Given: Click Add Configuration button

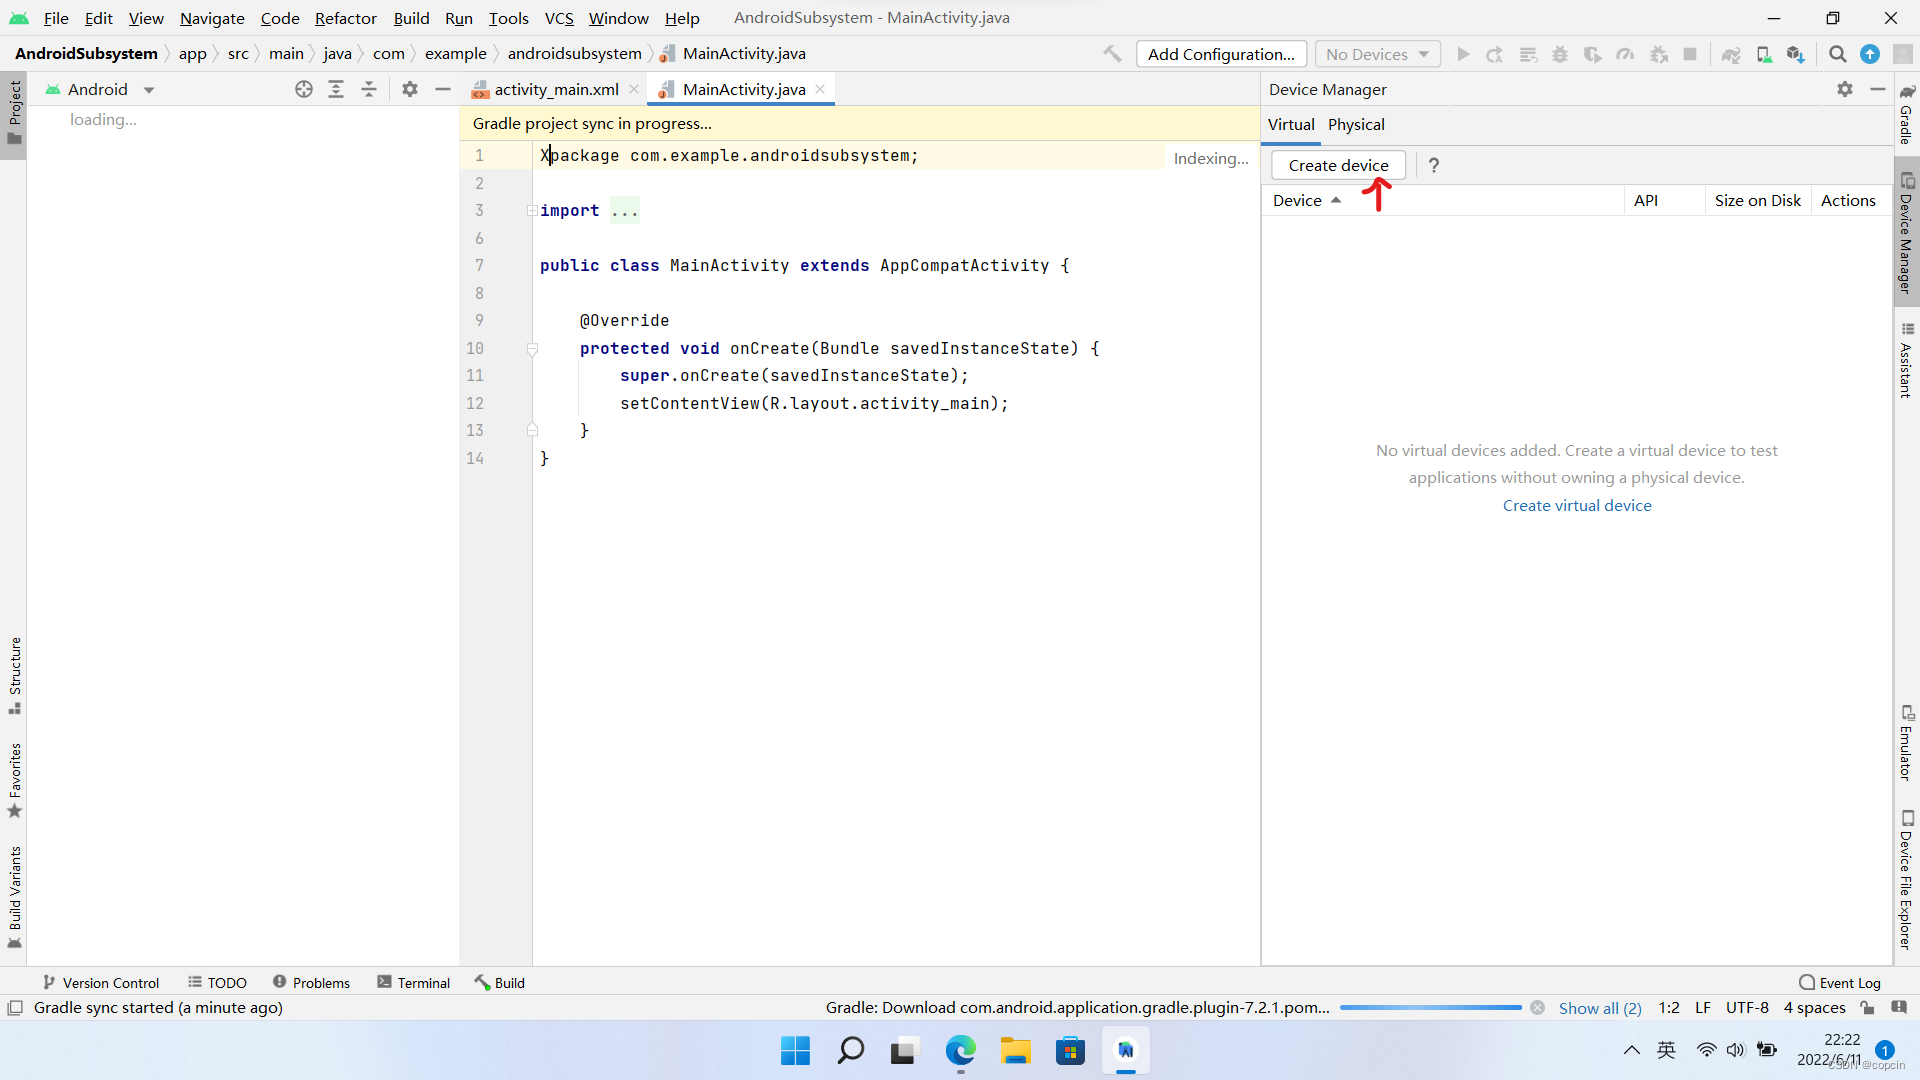Looking at the screenshot, I should click(1221, 54).
